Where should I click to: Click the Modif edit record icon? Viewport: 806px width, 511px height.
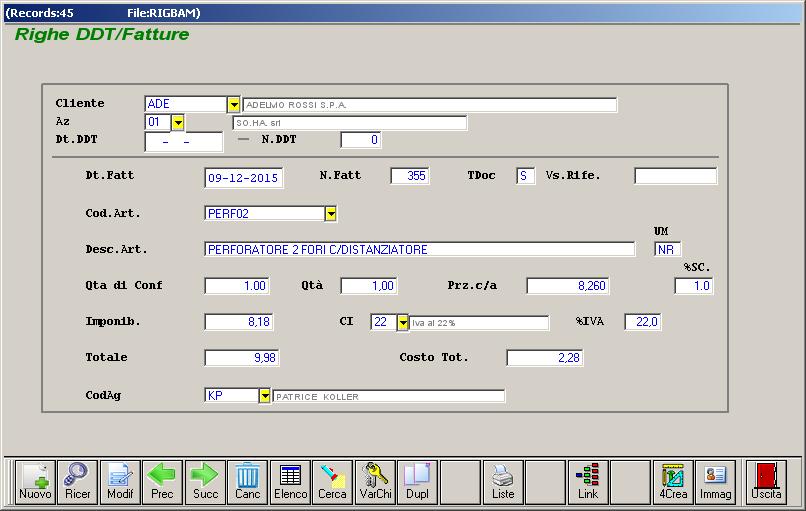point(120,482)
